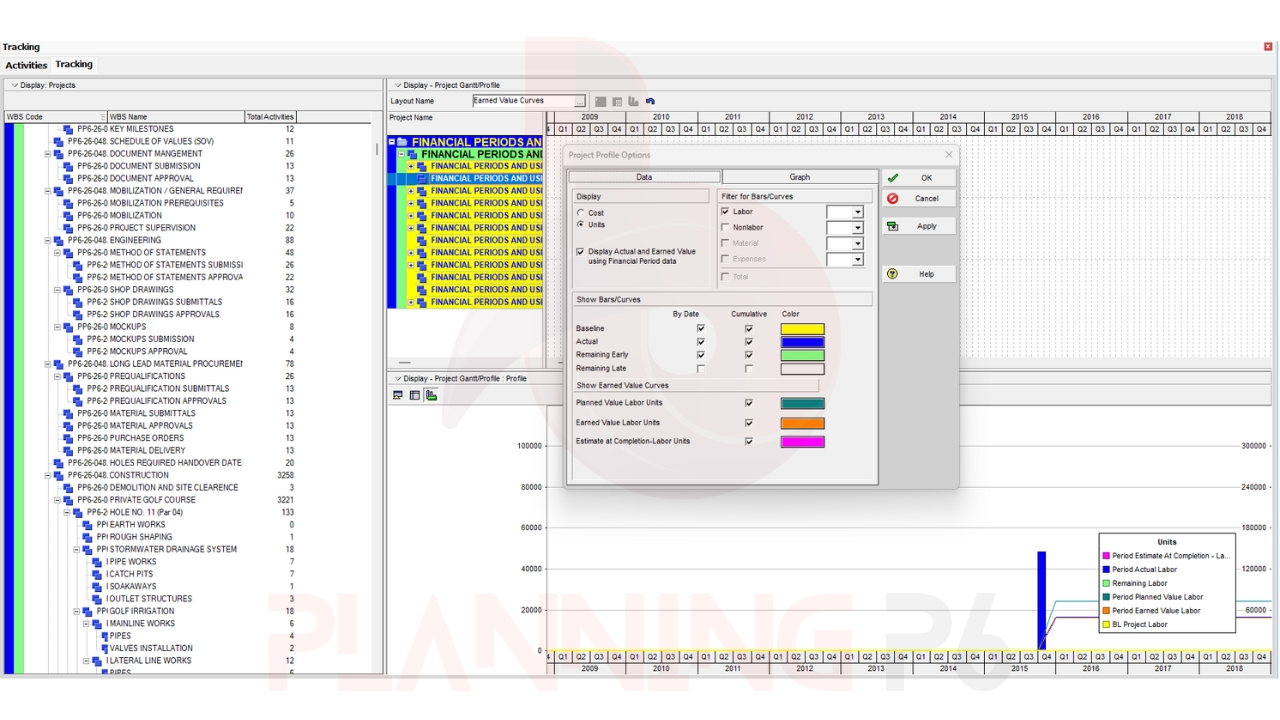1280x720 pixels.
Task: Click the green profile icon in the Profile toolbar
Action: click(x=432, y=396)
